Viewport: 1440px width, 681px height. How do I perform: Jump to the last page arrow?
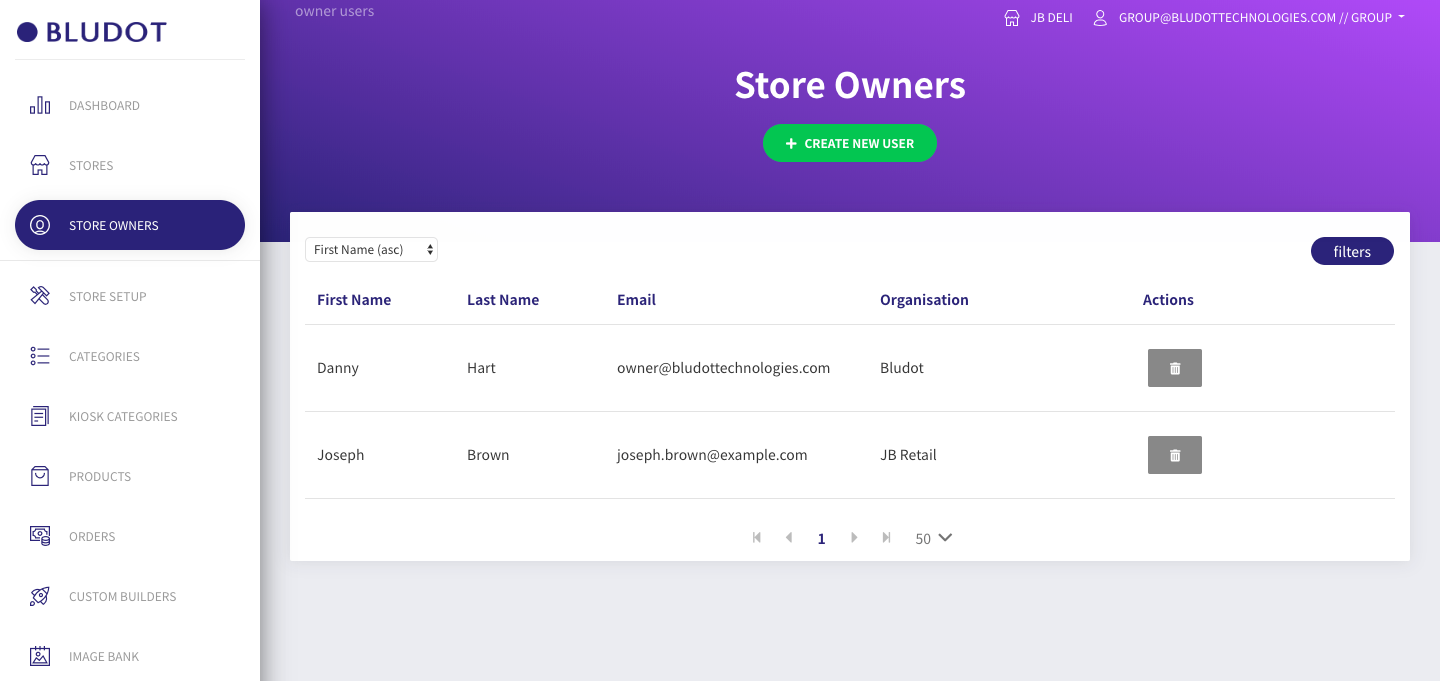click(886, 538)
